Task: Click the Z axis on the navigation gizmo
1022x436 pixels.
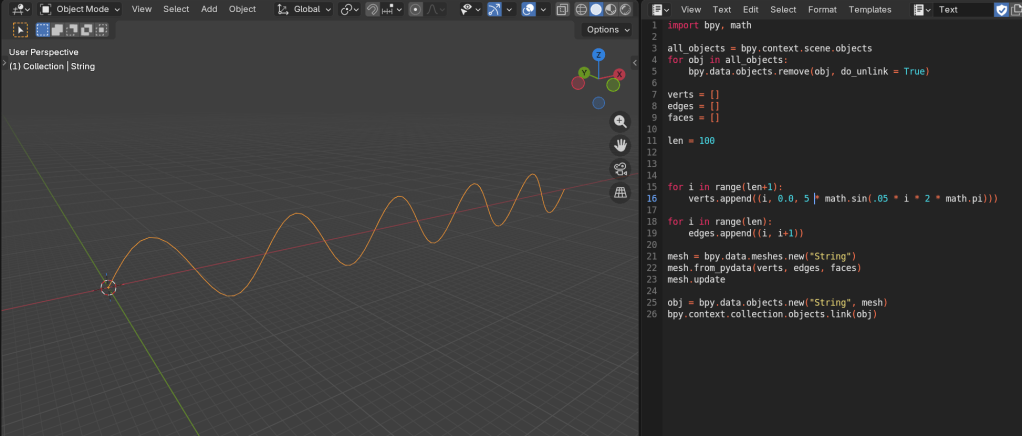Action: click(598, 56)
